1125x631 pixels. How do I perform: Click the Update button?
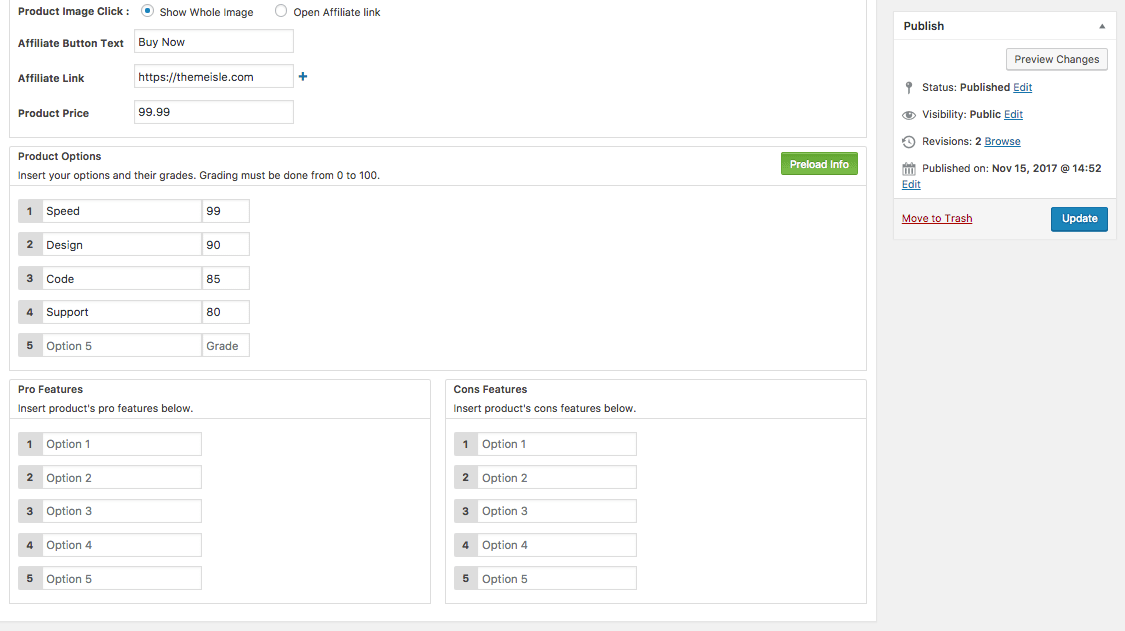coord(1079,219)
